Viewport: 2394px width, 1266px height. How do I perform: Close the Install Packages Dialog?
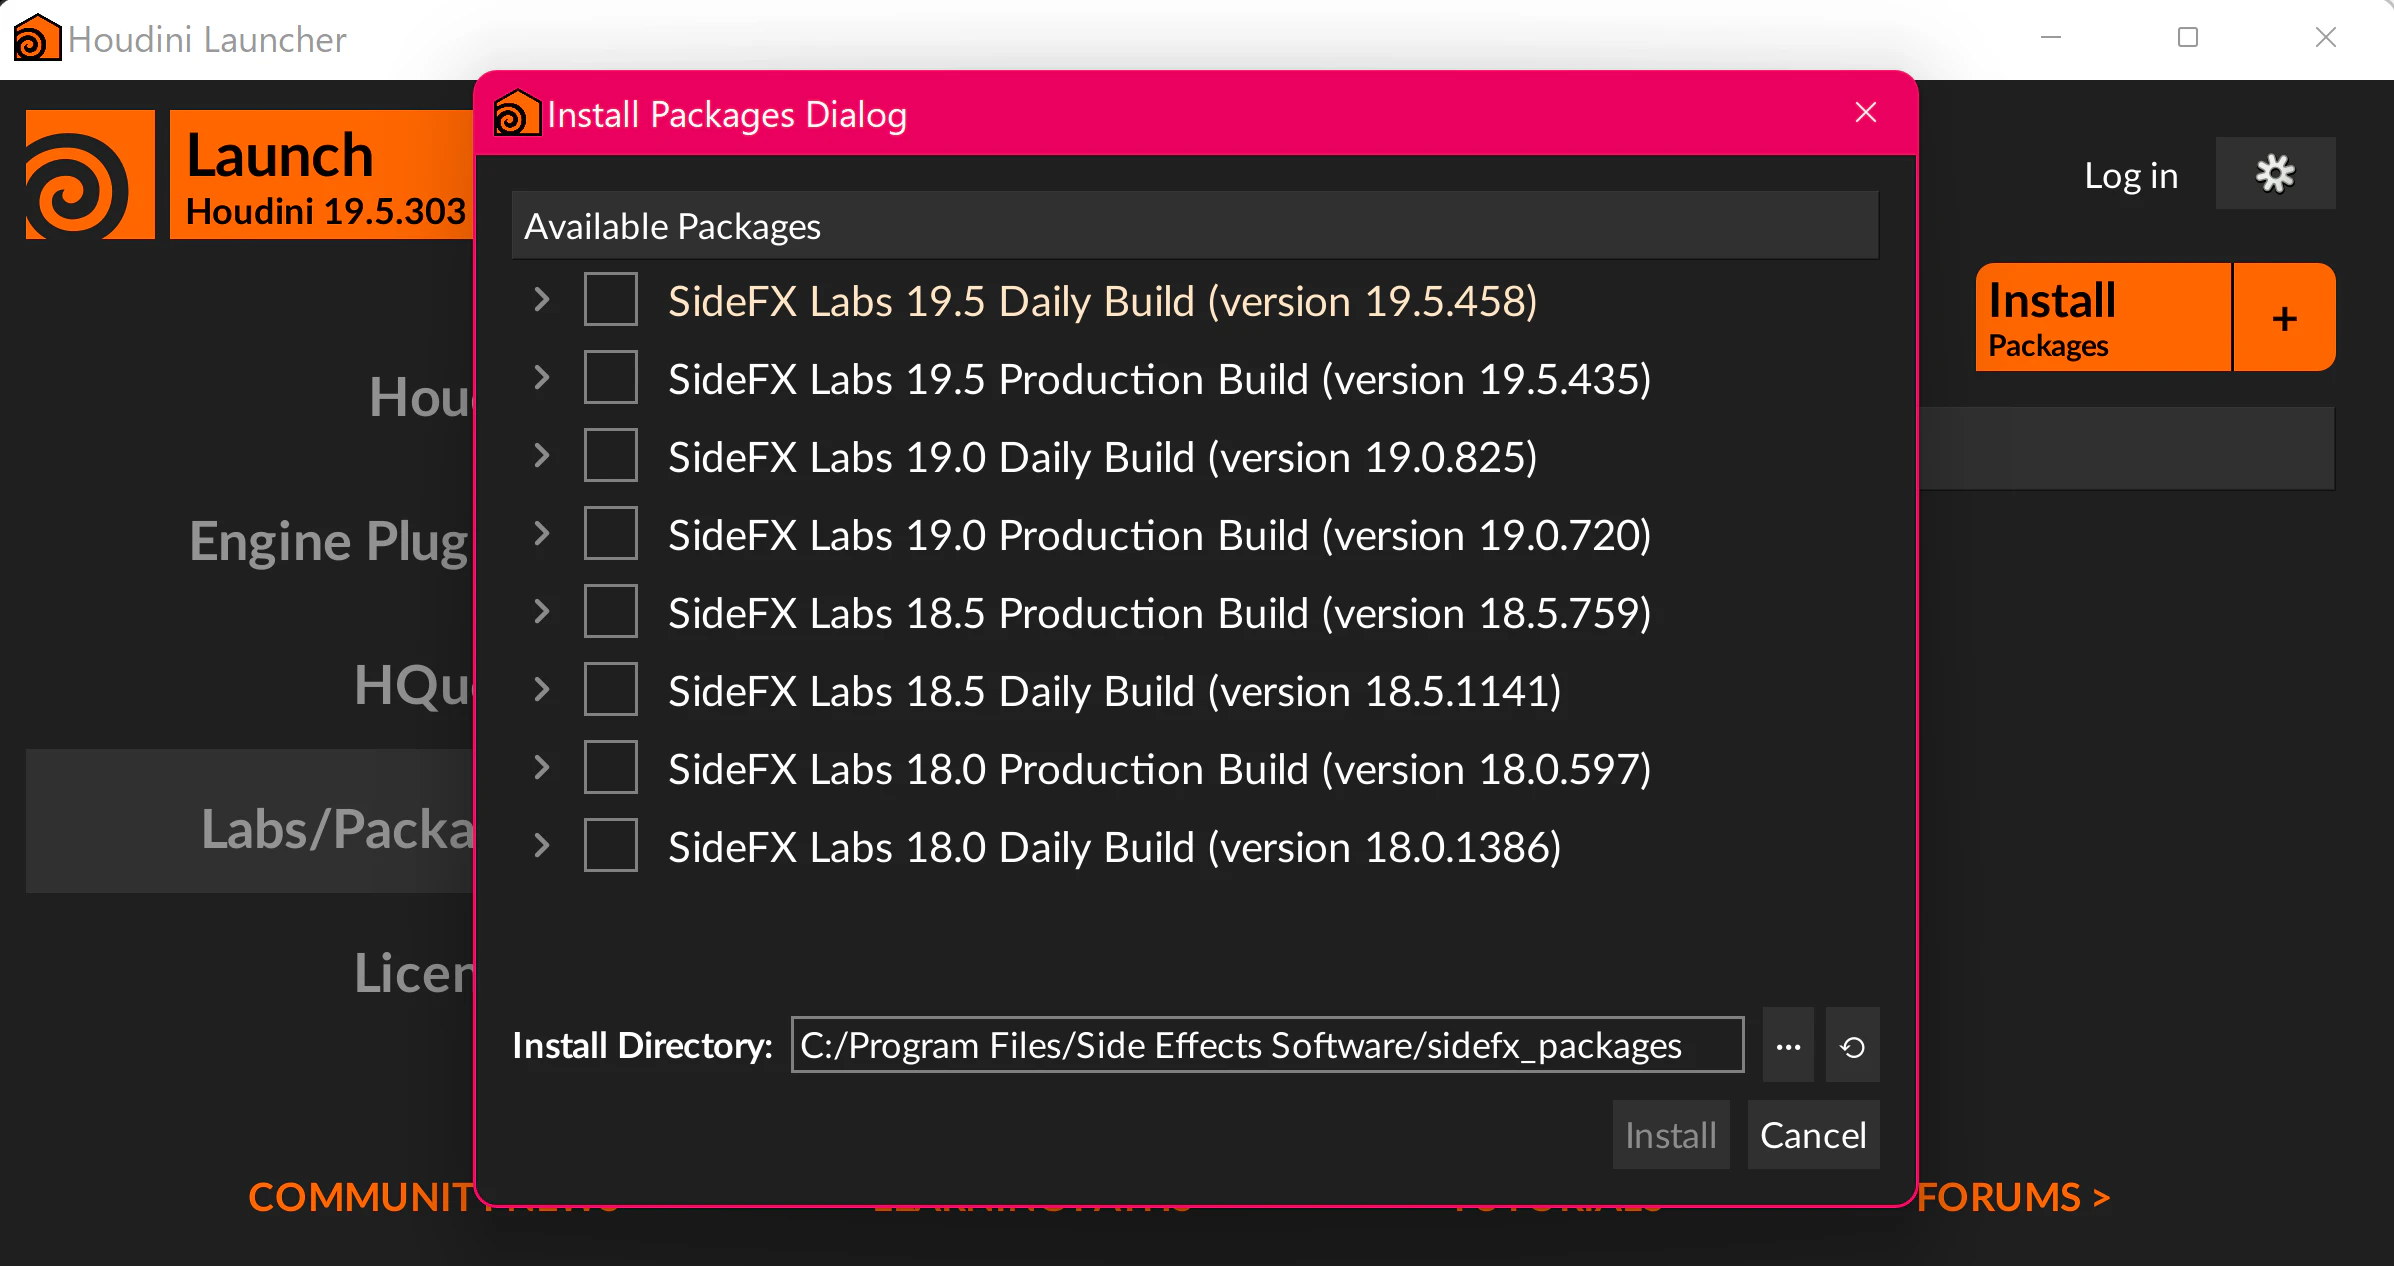[1865, 112]
